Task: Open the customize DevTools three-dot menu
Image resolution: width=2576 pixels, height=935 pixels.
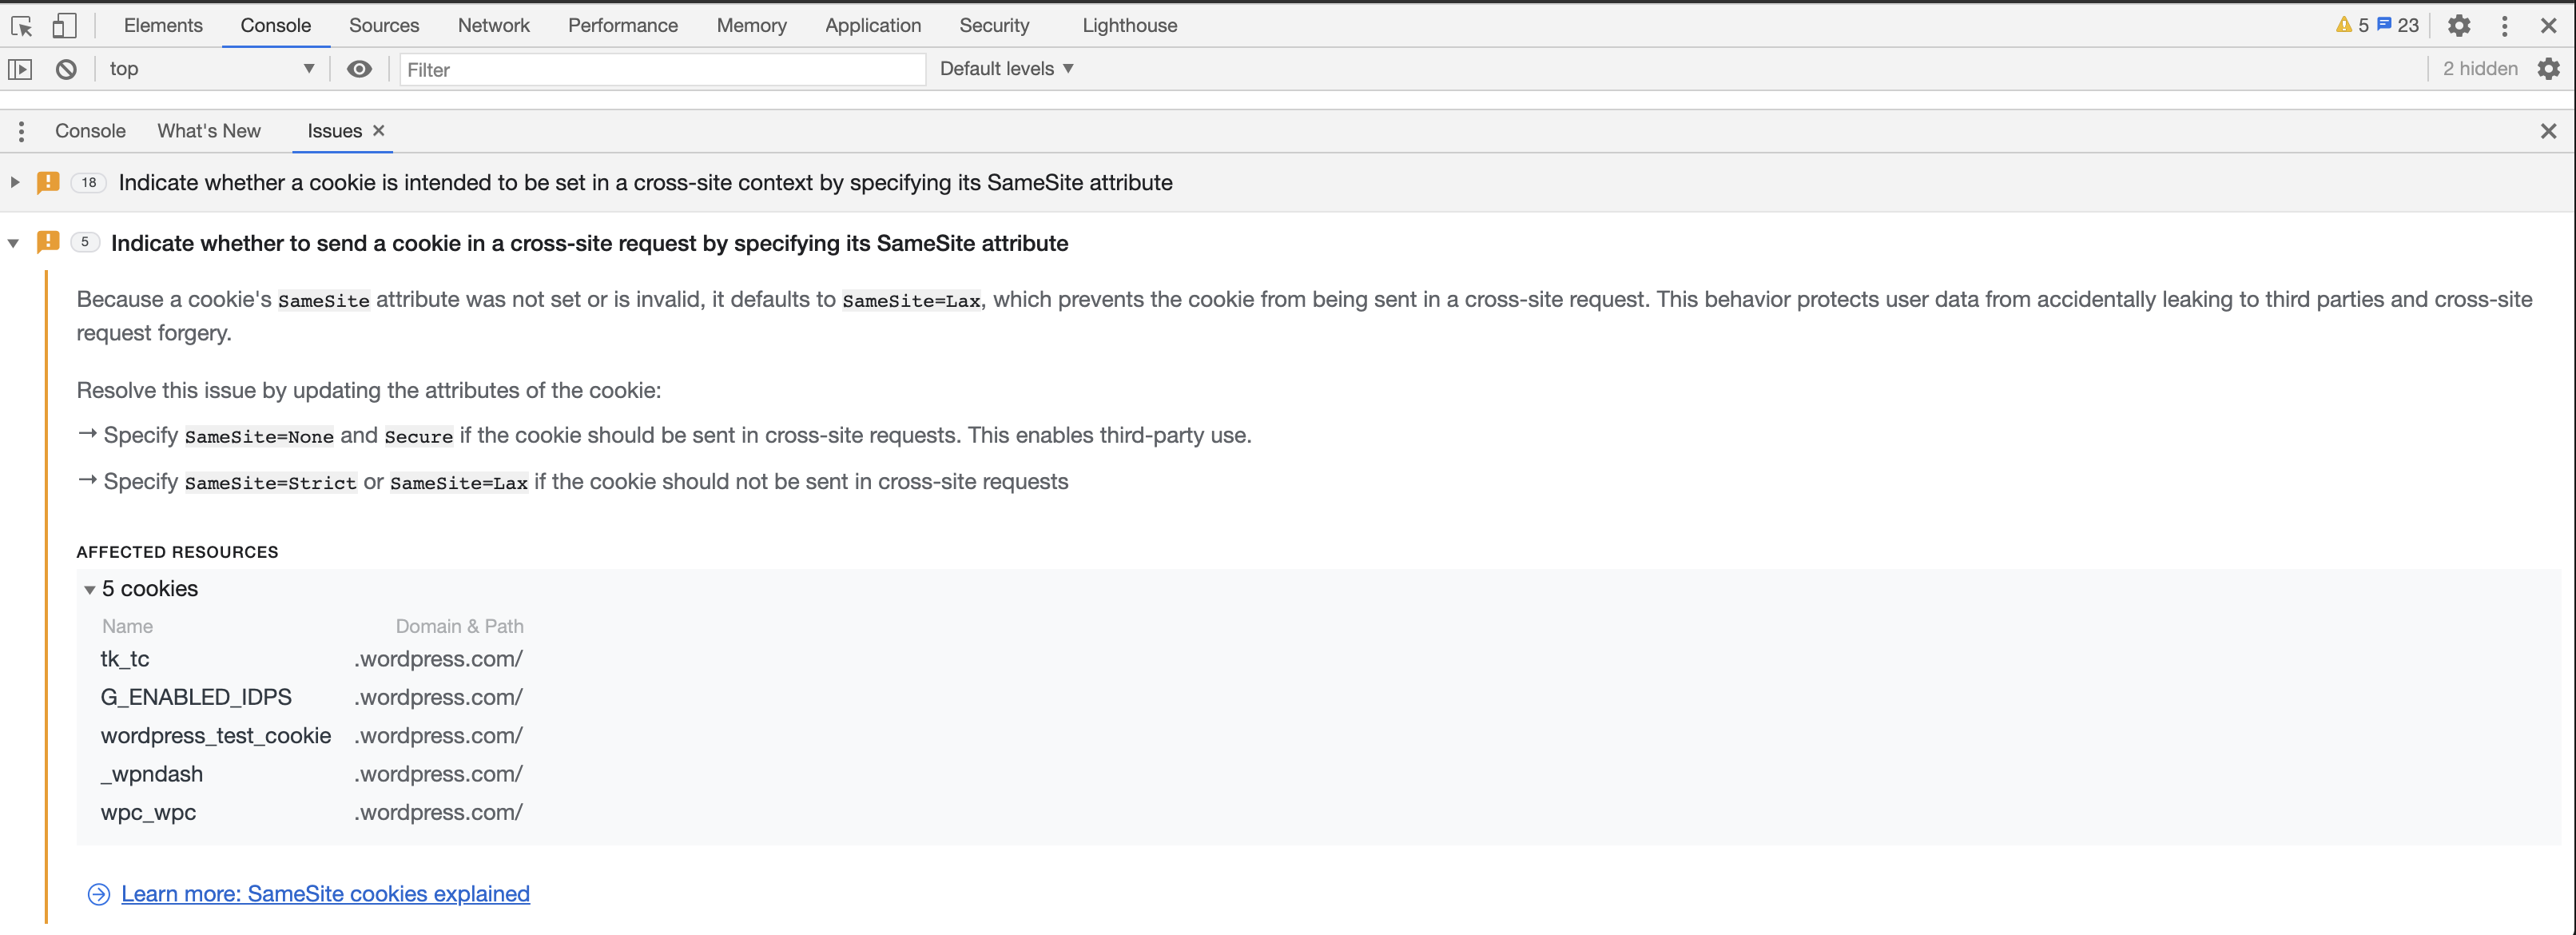Action: (2504, 25)
